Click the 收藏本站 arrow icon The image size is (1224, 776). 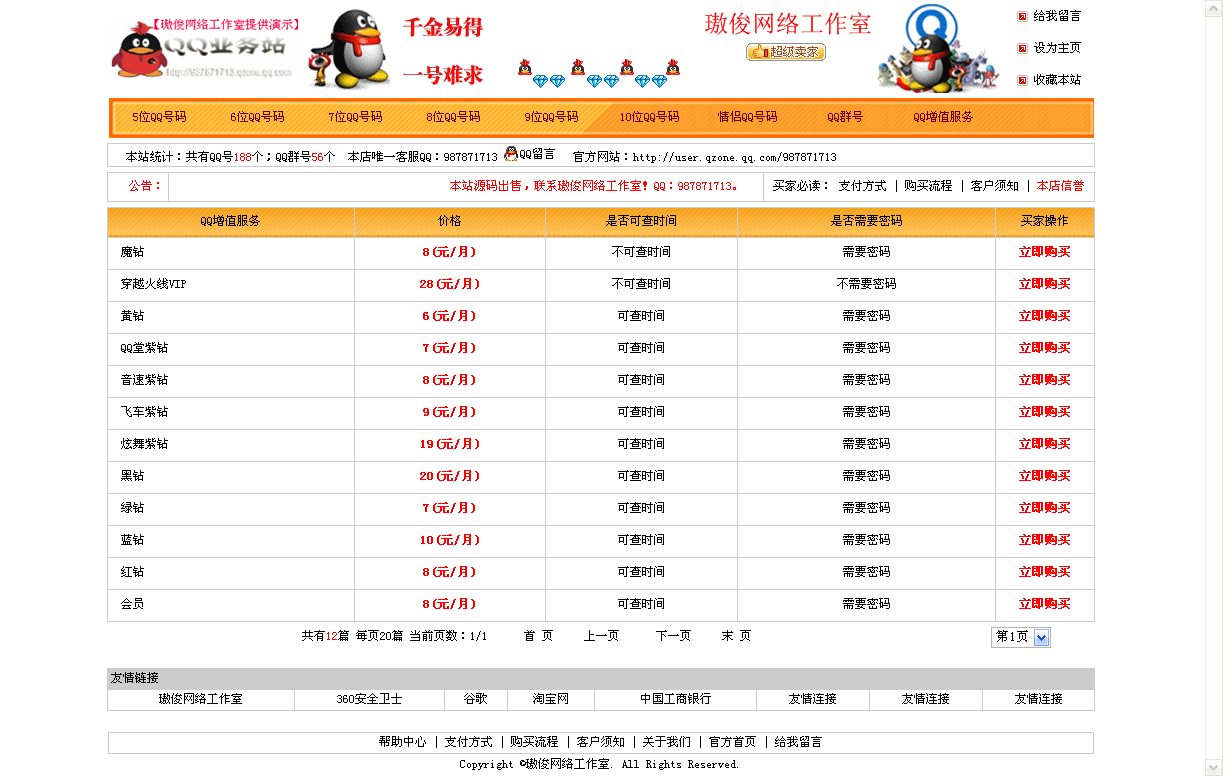[x=1022, y=80]
